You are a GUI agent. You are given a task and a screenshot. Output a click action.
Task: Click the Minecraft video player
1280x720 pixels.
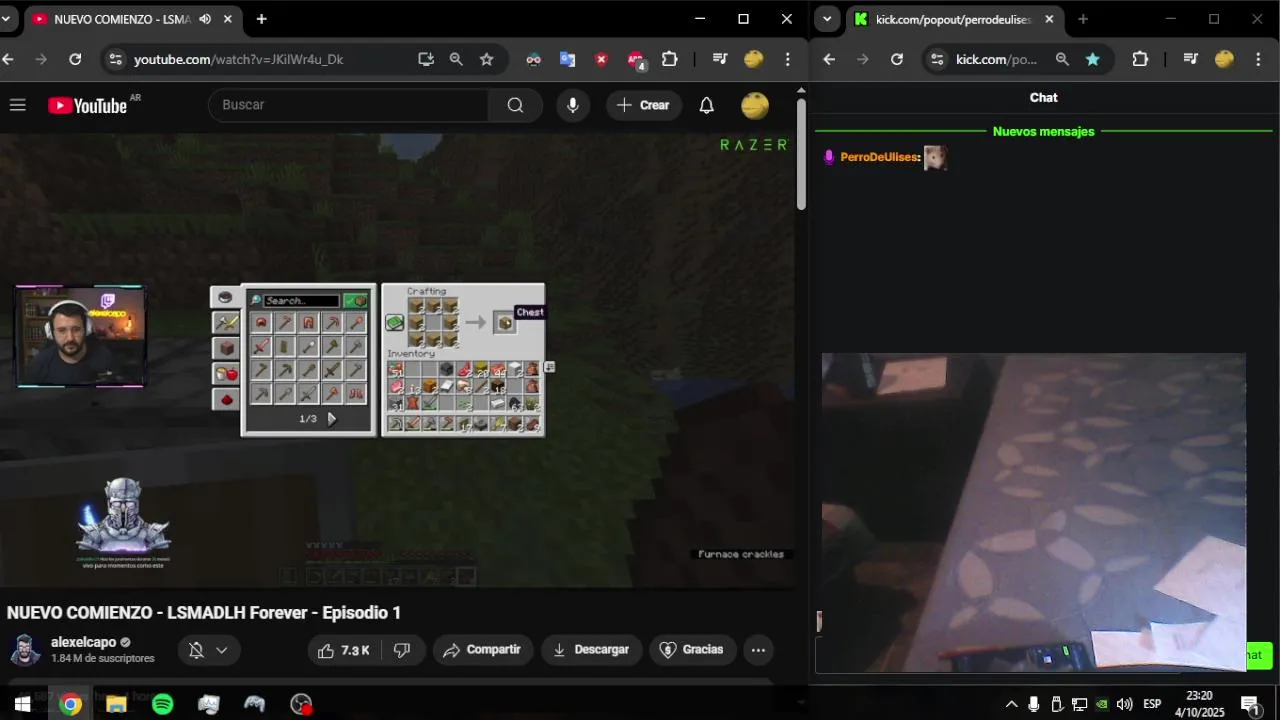[400, 360]
